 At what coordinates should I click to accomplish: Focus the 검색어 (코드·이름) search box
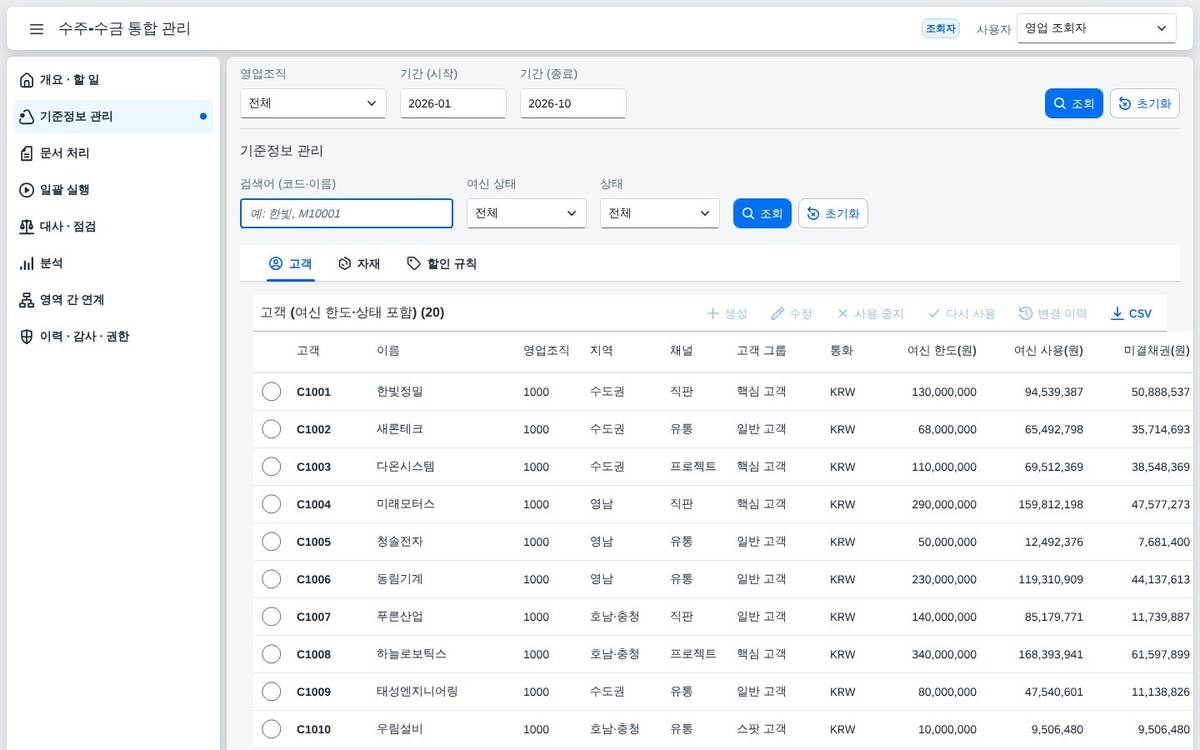[346, 213]
